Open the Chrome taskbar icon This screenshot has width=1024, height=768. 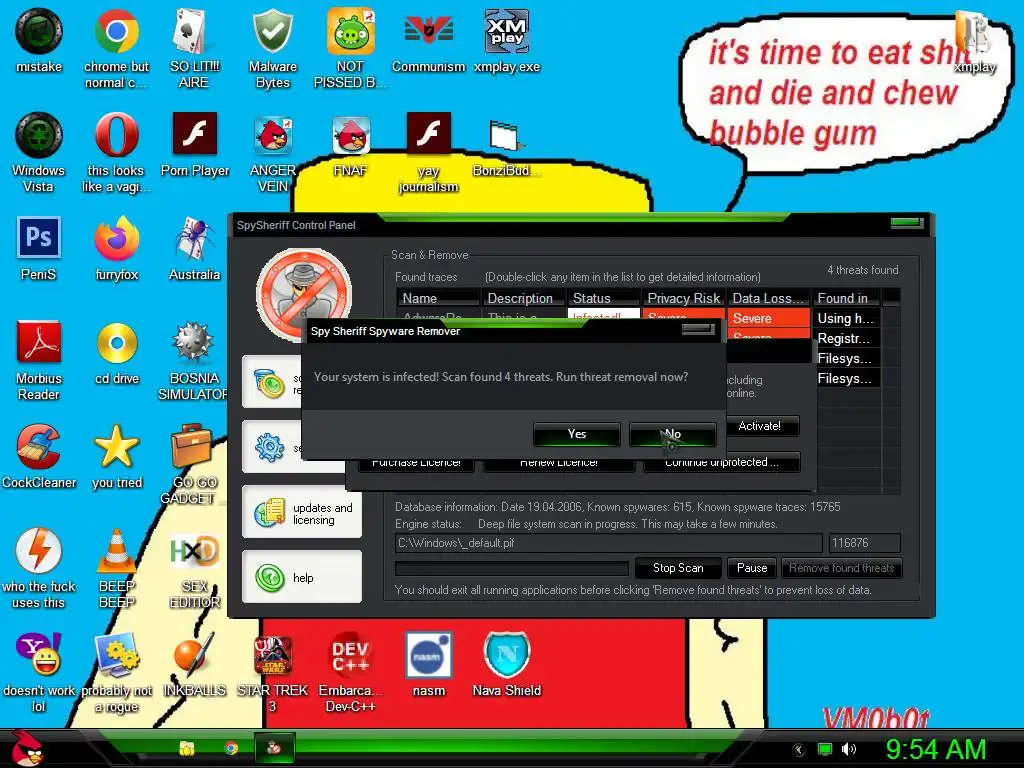click(231, 748)
